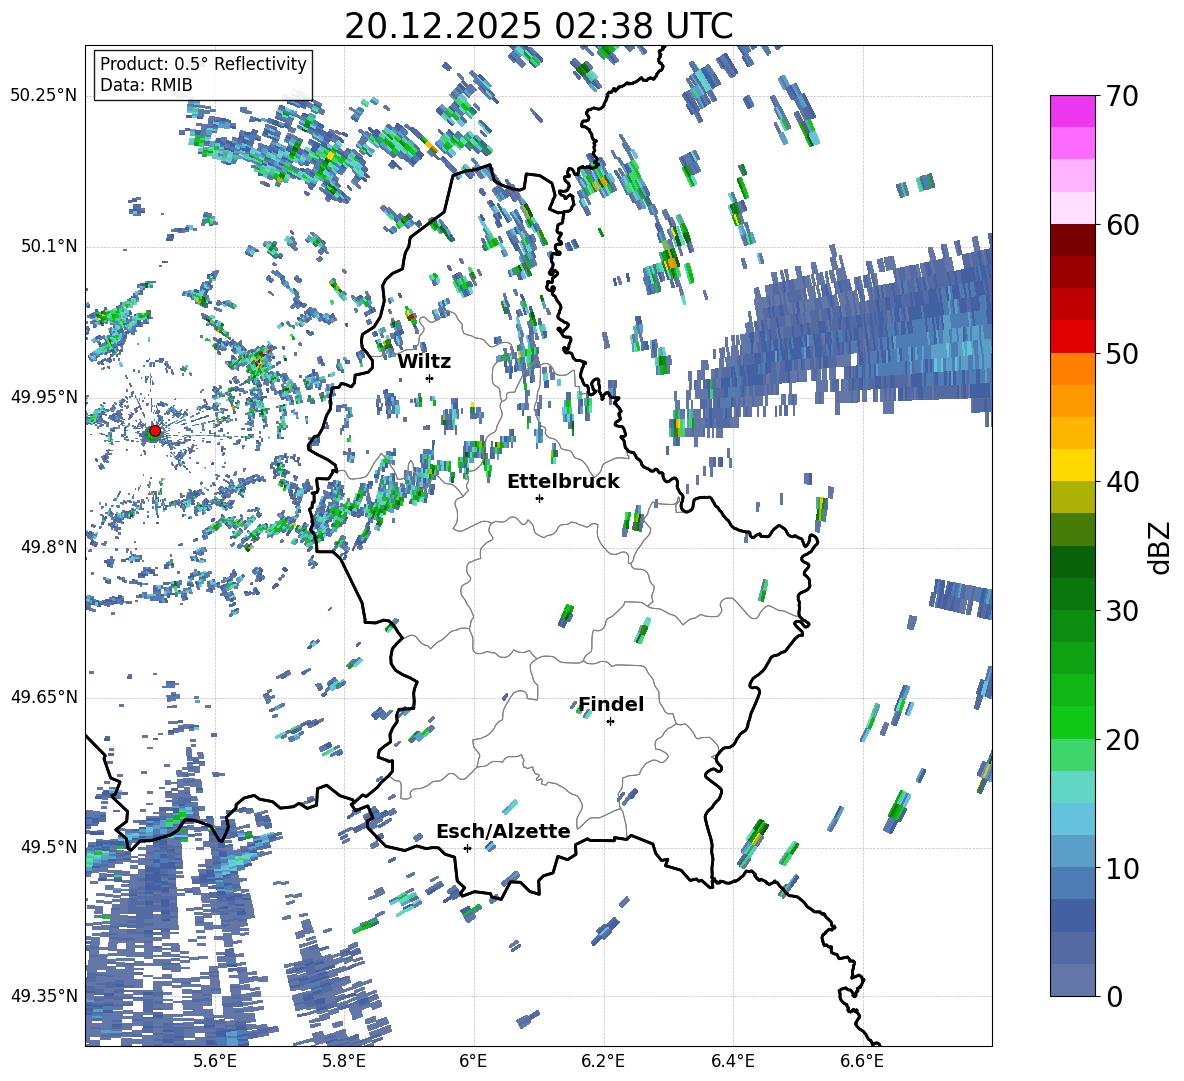Click the cross marker below Ettelbruck
The image size is (1184, 1081).
pyautogui.click(x=539, y=498)
